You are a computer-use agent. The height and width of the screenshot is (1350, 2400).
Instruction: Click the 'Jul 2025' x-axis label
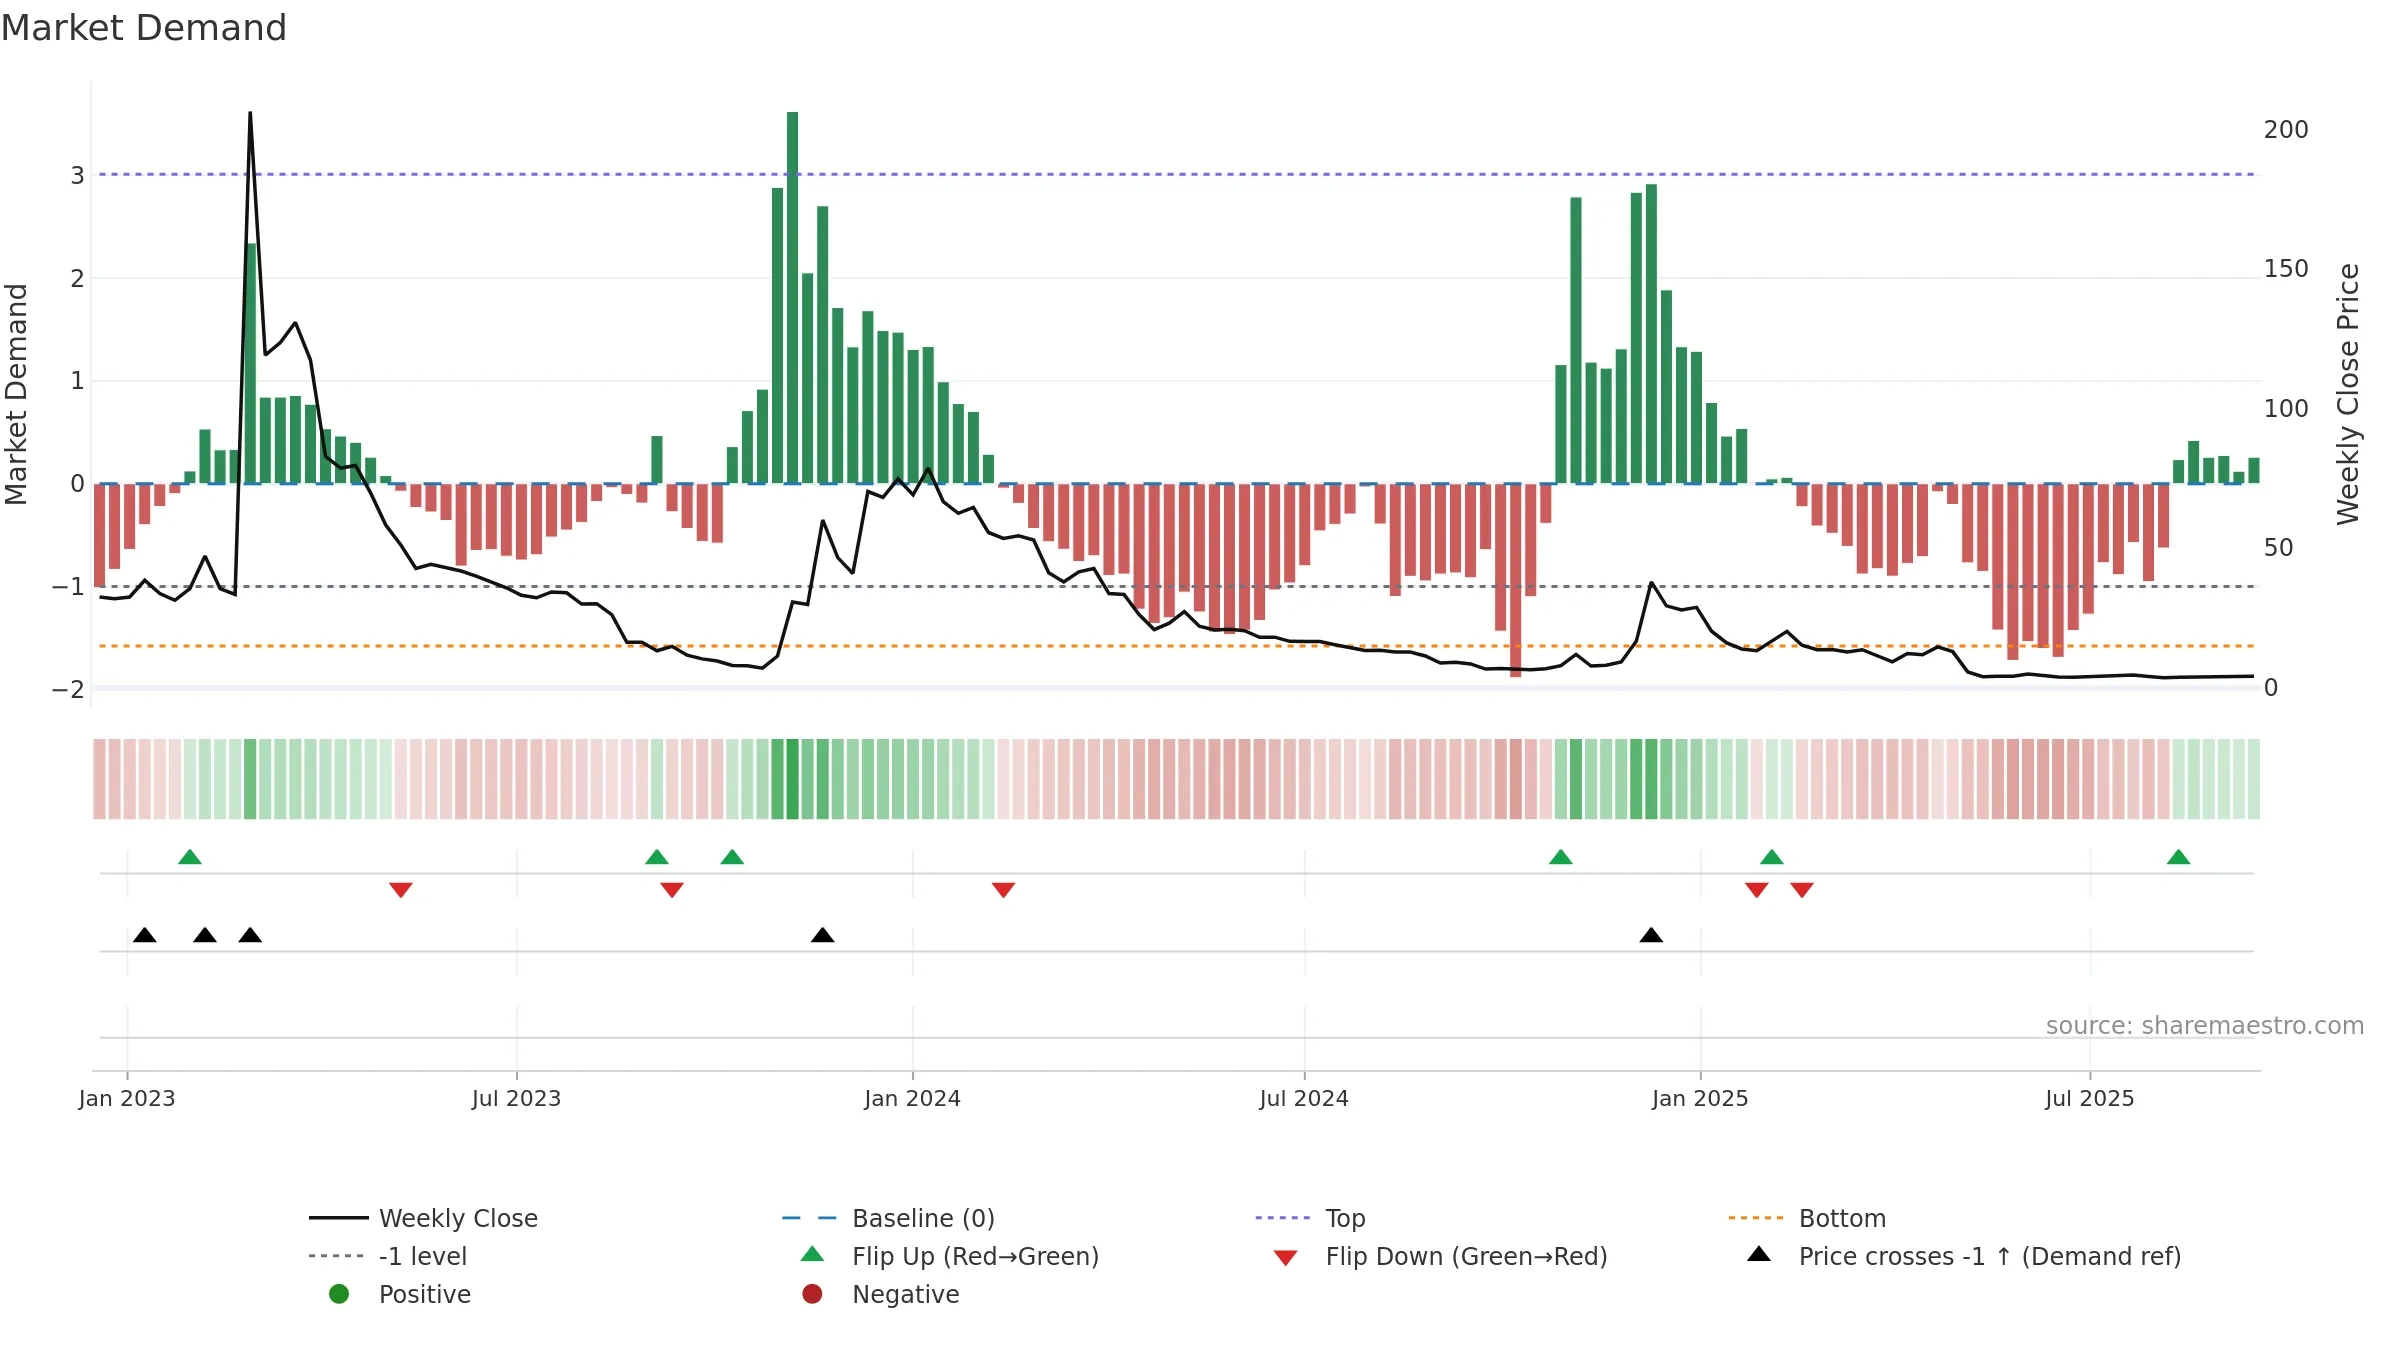tap(2089, 1098)
